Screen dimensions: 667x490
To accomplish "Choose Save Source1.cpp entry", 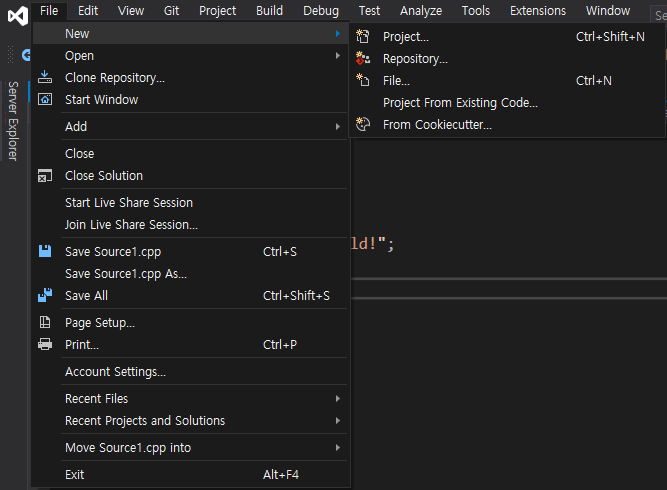I will (191, 251).
